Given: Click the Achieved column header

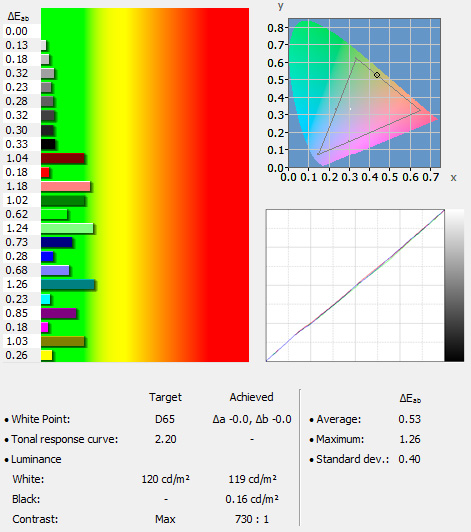Looking at the screenshot, I should 251,397.
